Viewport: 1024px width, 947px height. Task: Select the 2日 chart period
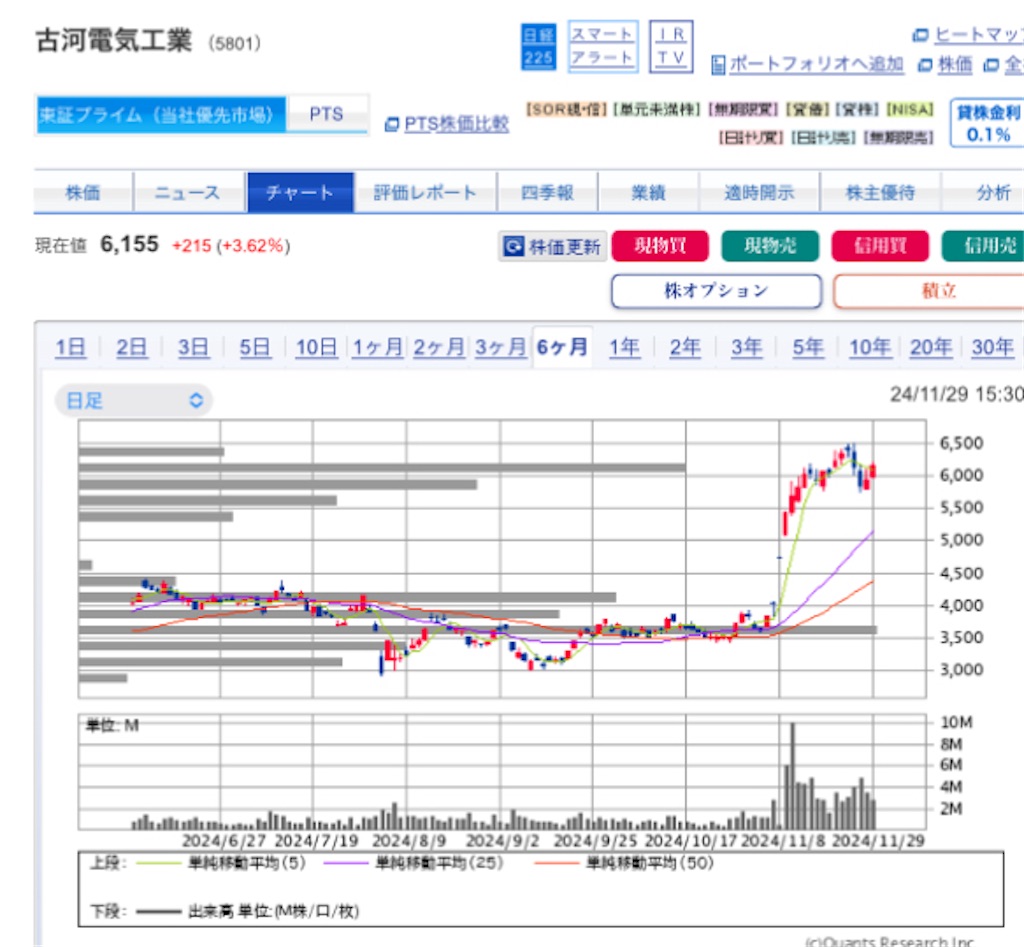tap(131, 347)
